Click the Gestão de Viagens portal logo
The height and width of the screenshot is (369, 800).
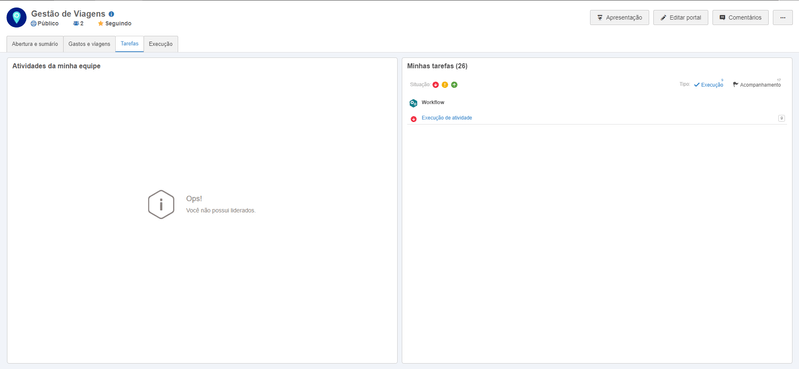click(x=16, y=17)
